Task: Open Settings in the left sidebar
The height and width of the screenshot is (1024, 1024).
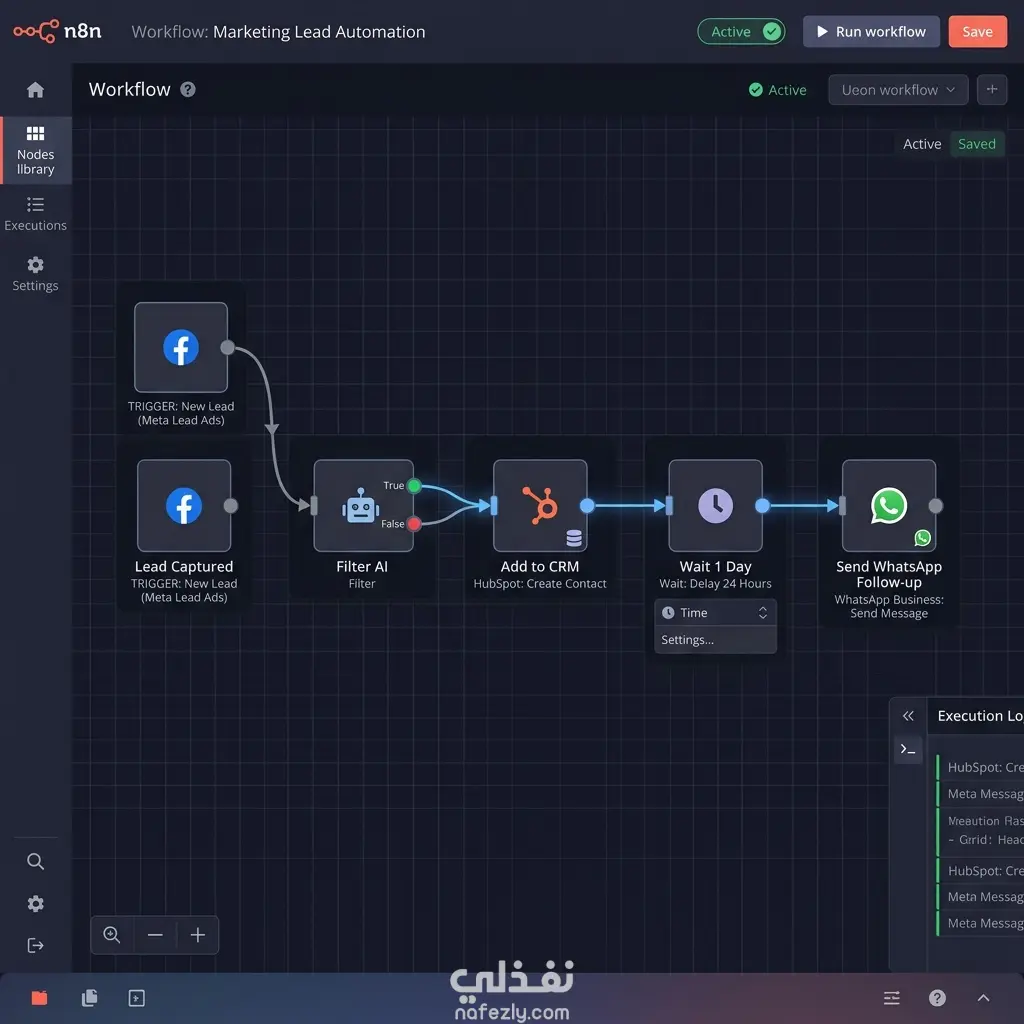Action: (35, 274)
